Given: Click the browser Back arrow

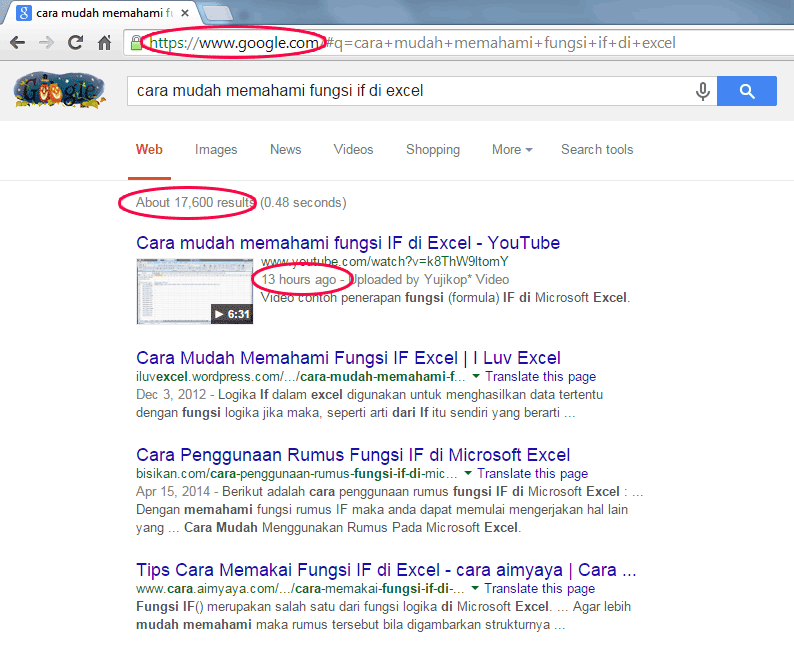Looking at the screenshot, I should (17, 43).
